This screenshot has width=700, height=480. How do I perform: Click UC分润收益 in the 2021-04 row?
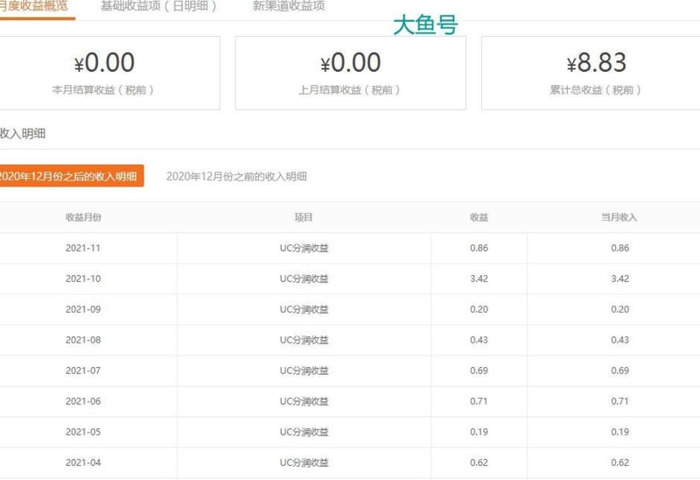tap(304, 463)
